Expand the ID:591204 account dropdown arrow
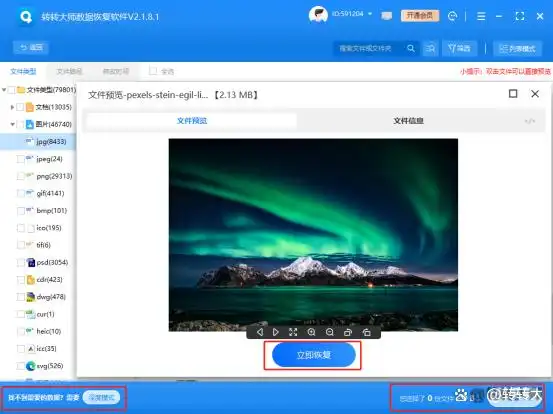 point(370,14)
